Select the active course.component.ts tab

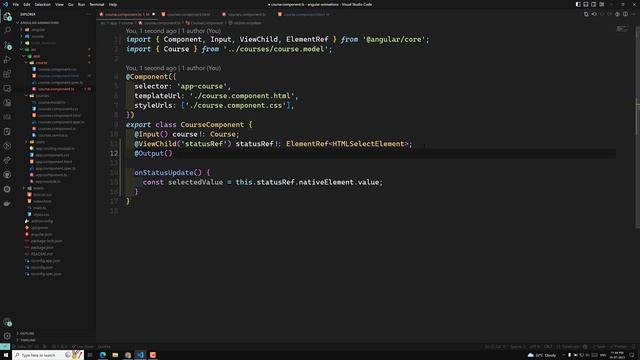[x=127, y=14]
